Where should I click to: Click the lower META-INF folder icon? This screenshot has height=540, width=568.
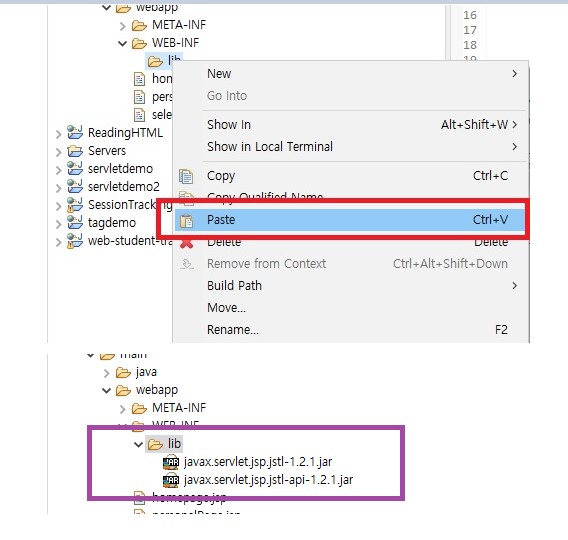tap(139, 409)
